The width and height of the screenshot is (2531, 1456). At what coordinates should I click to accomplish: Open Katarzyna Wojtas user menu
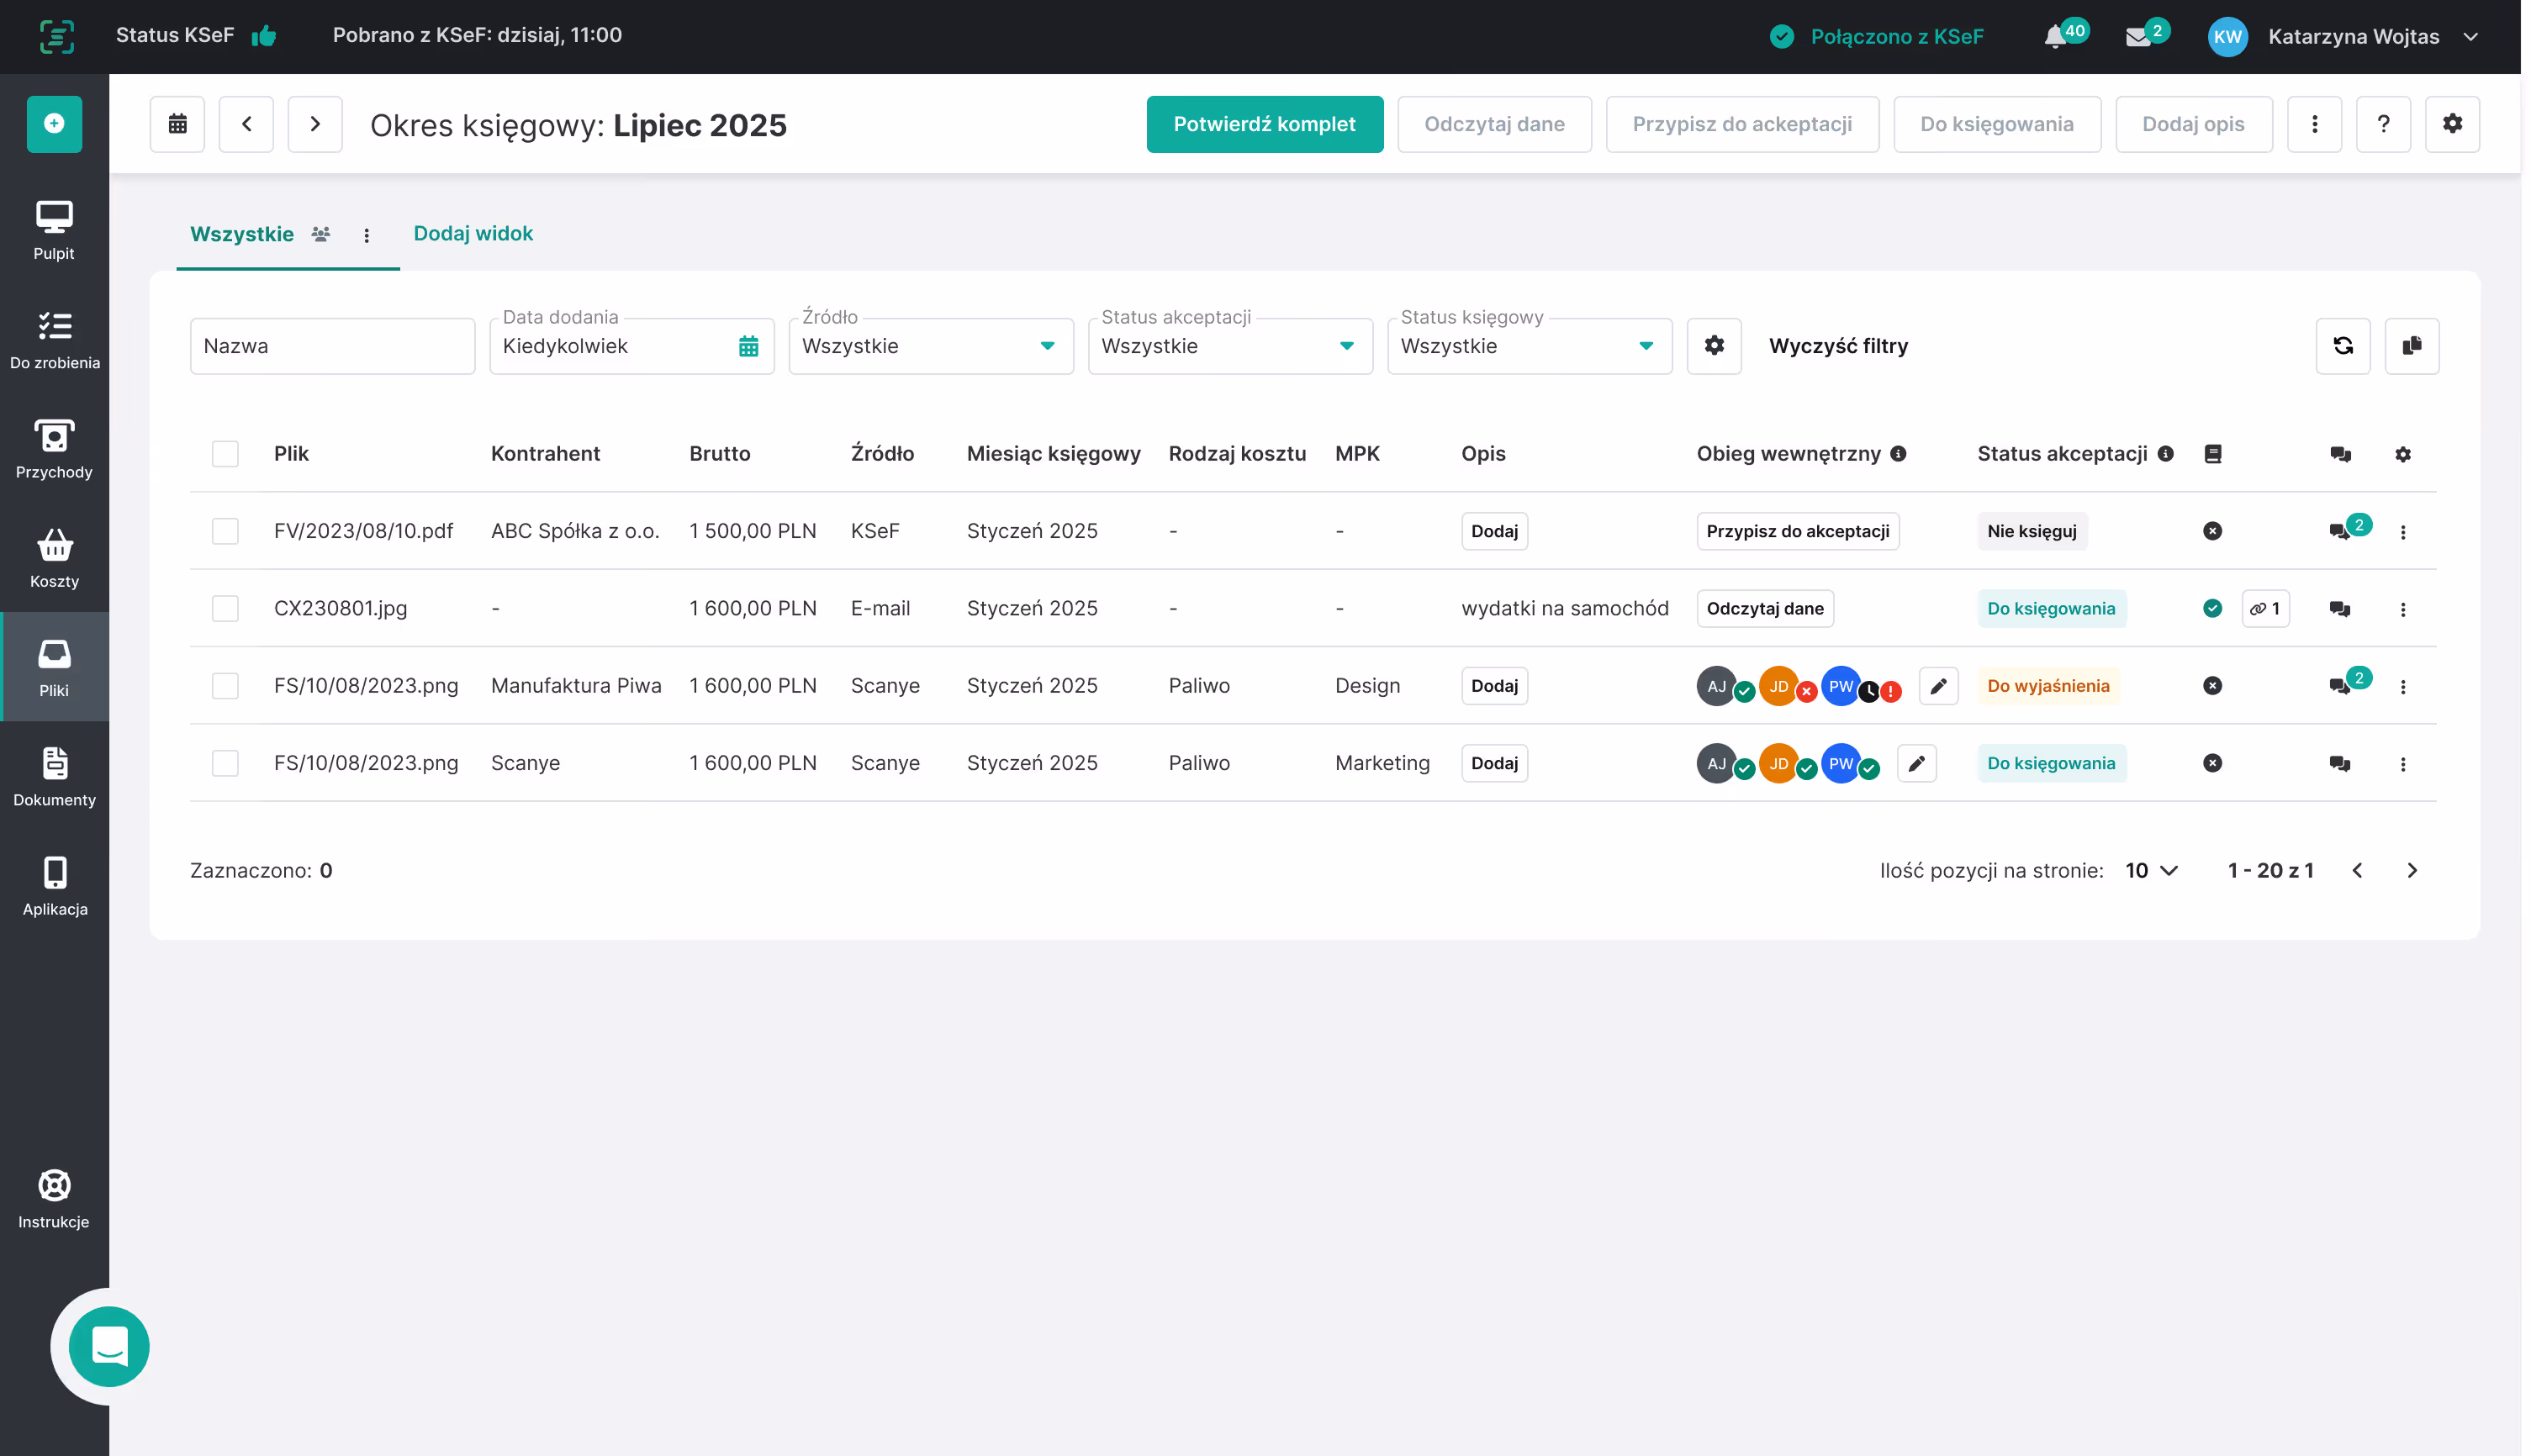click(2343, 37)
